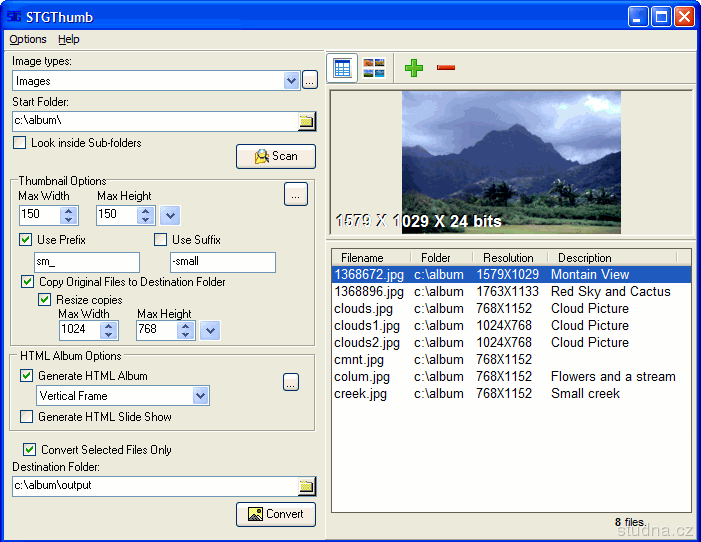The height and width of the screenshot is (542, 701).
Task: Open Thumbnail Options ellipsis settings button
Action: pyautogui.click(x=295, y=195)
